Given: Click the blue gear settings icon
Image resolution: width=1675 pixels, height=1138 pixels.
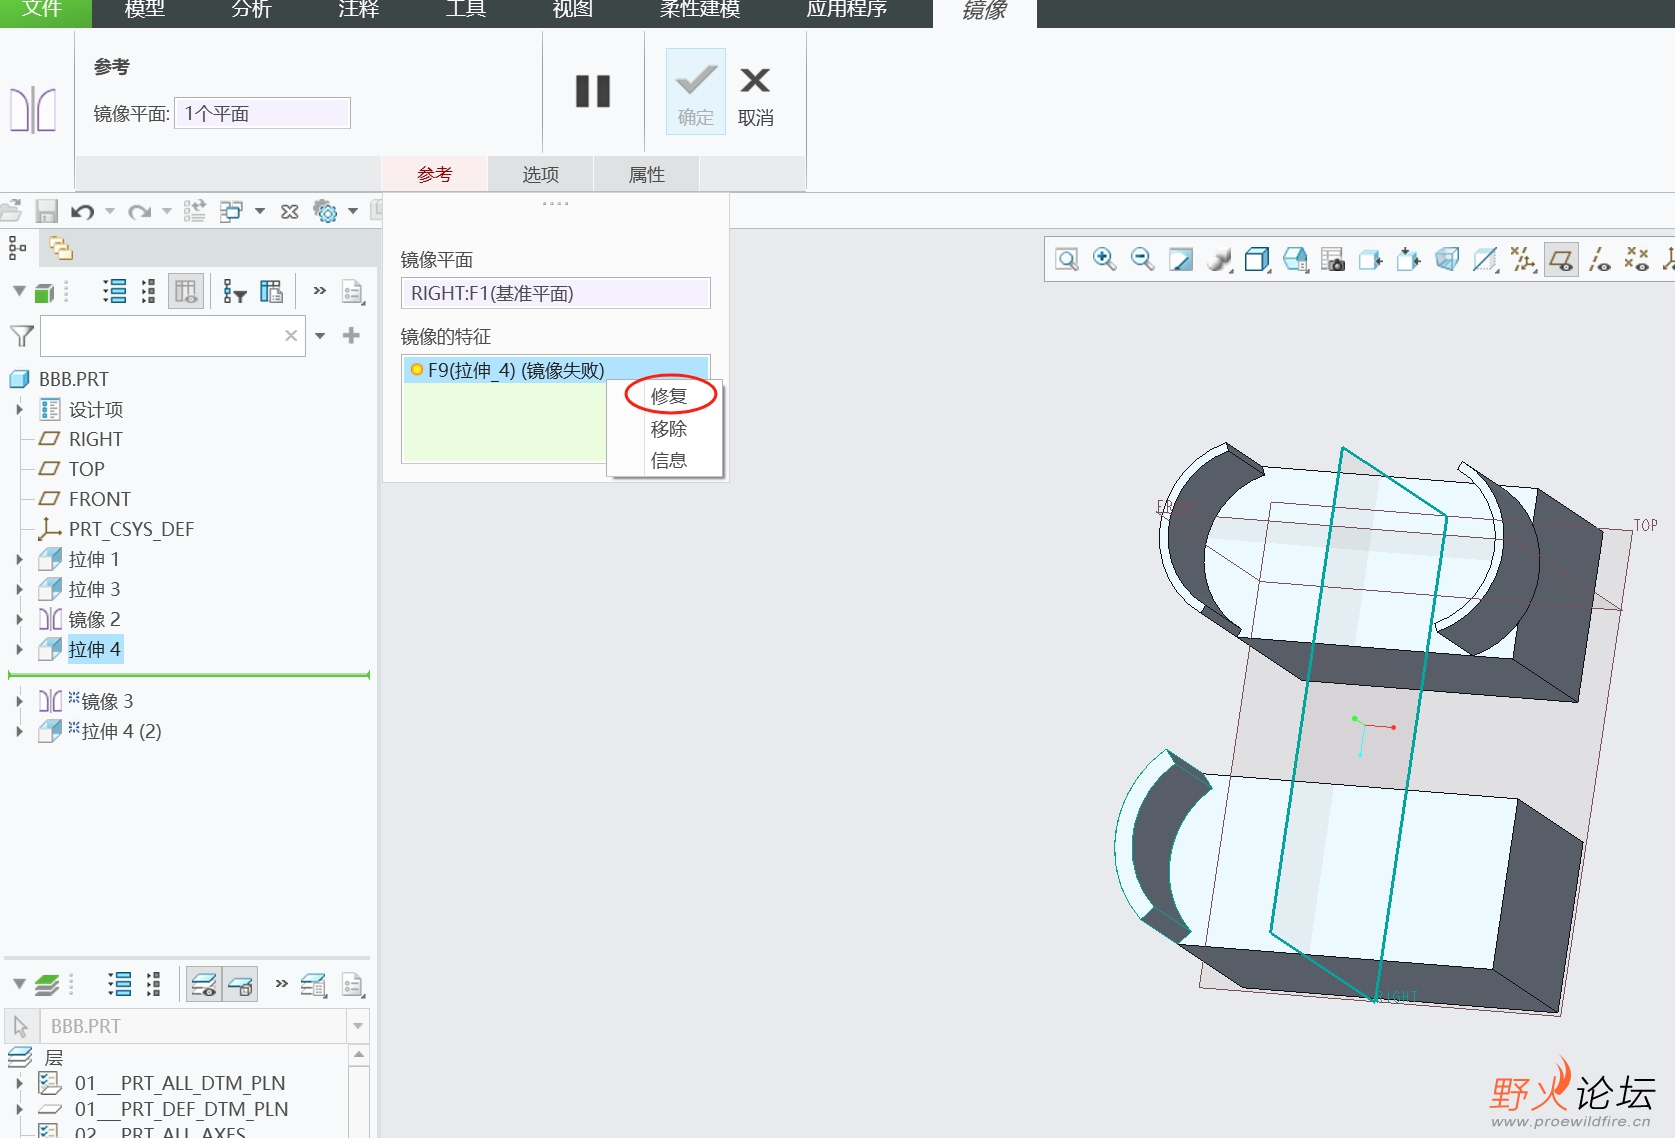Looking at the screenshot, I should pyautogui.click(x=326, y=211).
